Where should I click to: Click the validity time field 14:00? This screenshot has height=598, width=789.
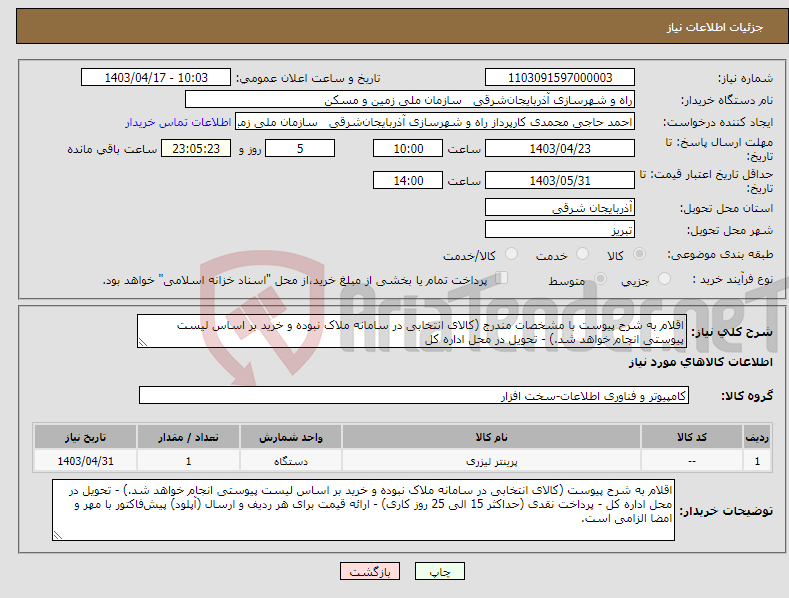tap(408, 180)
